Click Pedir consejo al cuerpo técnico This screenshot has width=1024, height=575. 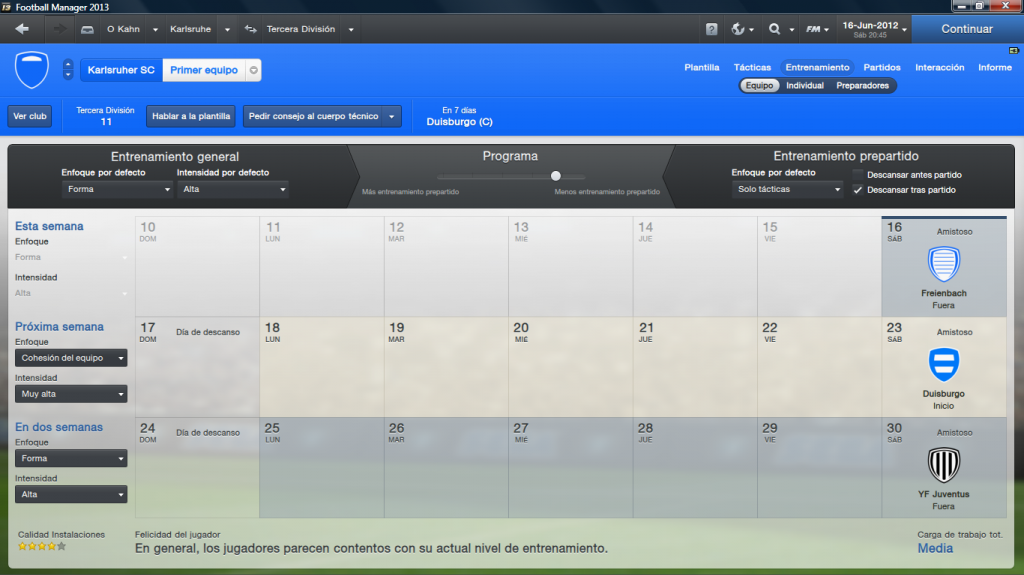[313, 116]
